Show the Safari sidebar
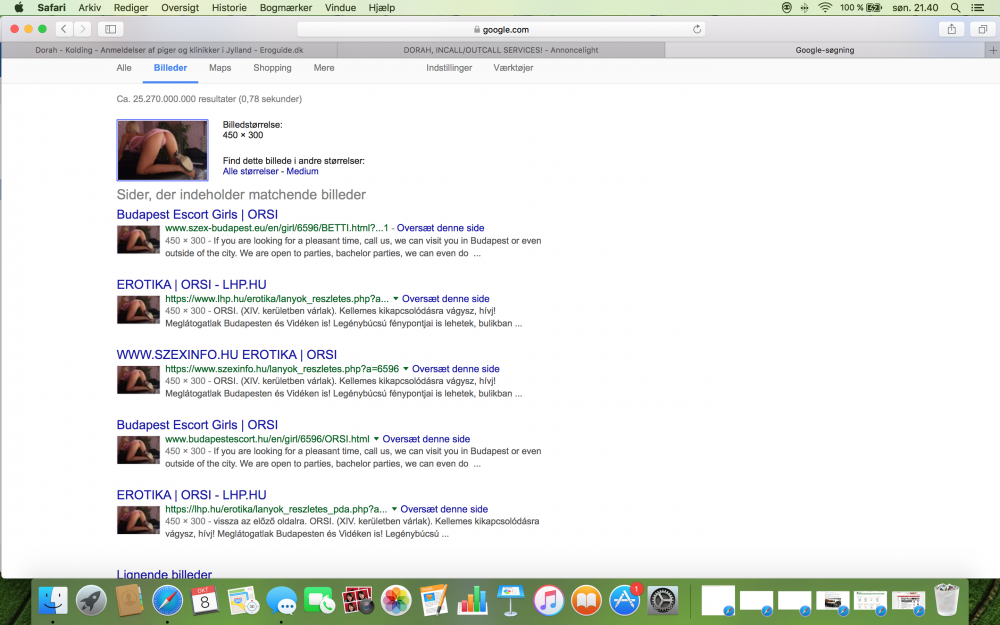Screen dimensions: 1000x625 point(110,29)
